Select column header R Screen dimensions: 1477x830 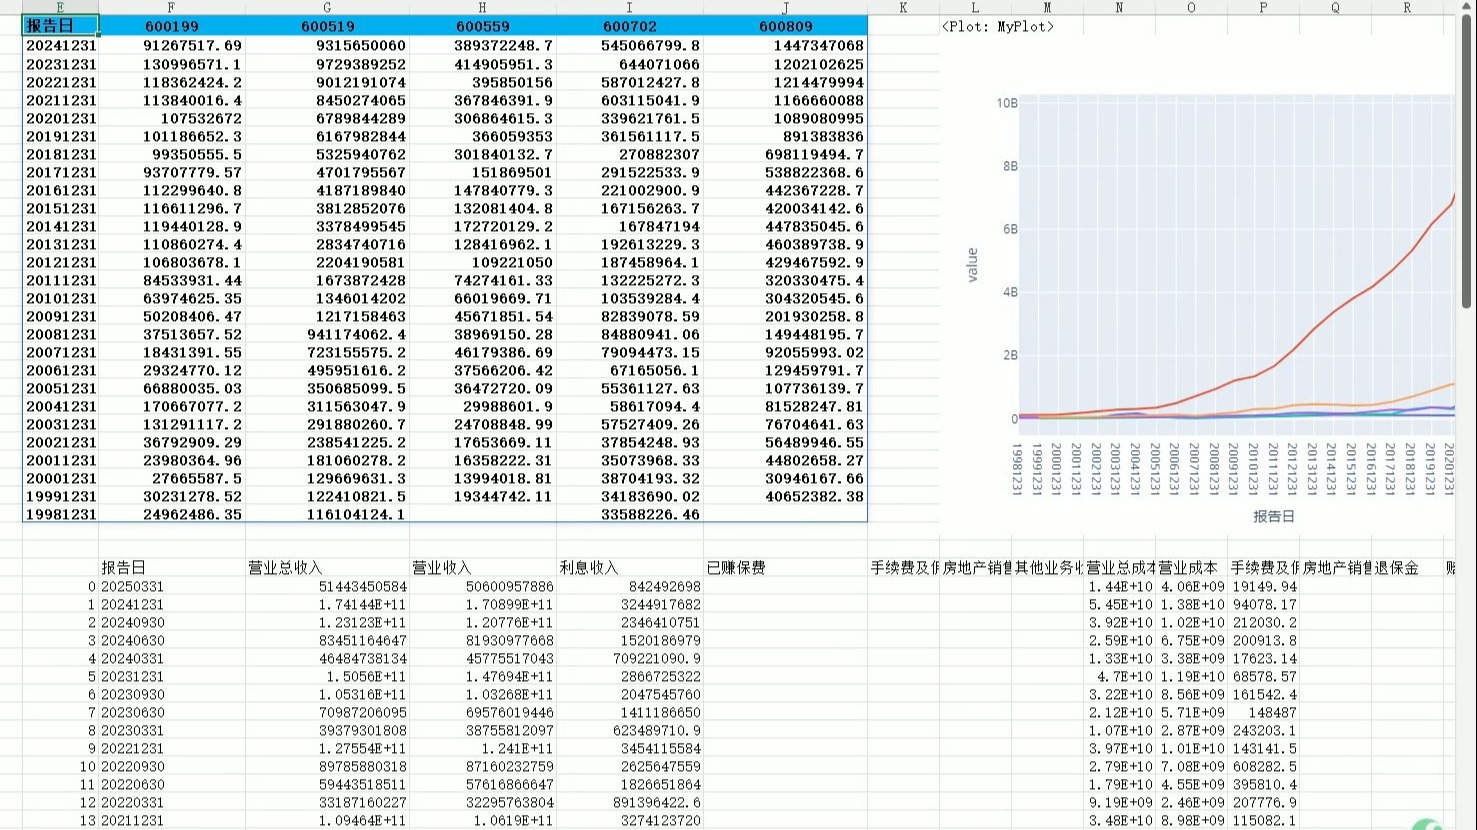(x=1407, y=7)
